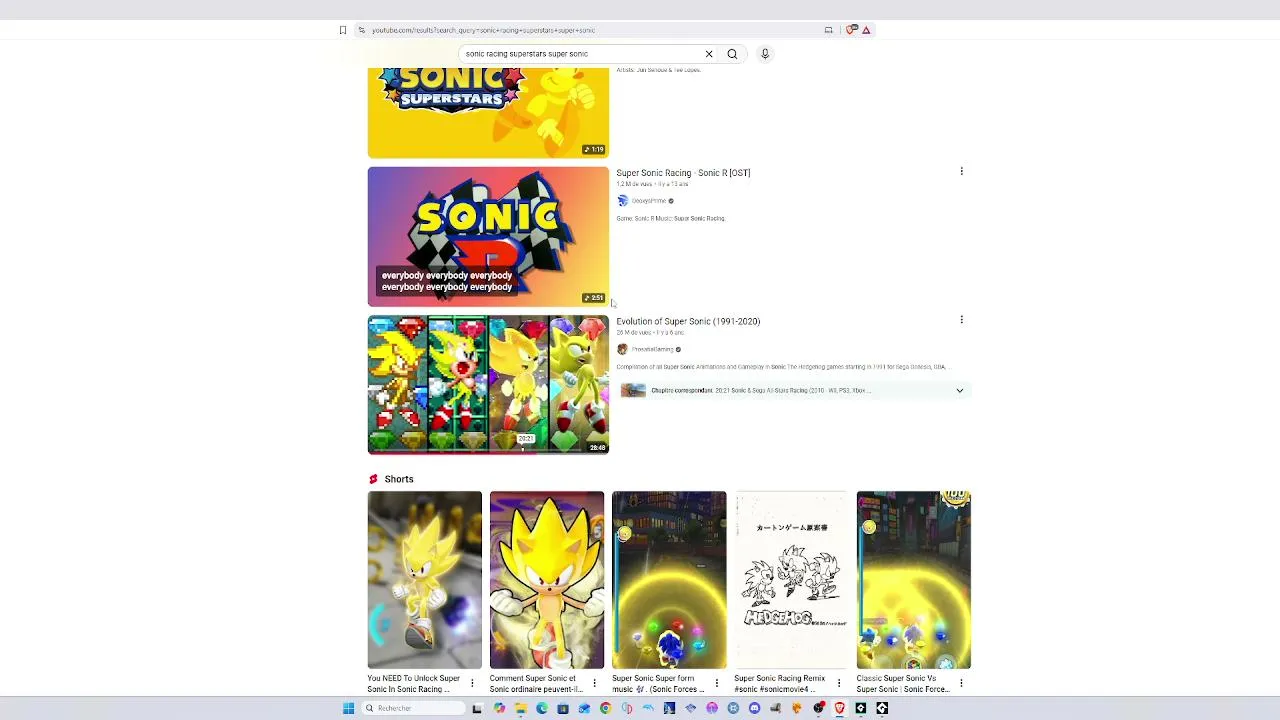This screenshot has width=1280, height=720.
Task: Click the Brave Rewards triangle icon
Action: (866, 30)
